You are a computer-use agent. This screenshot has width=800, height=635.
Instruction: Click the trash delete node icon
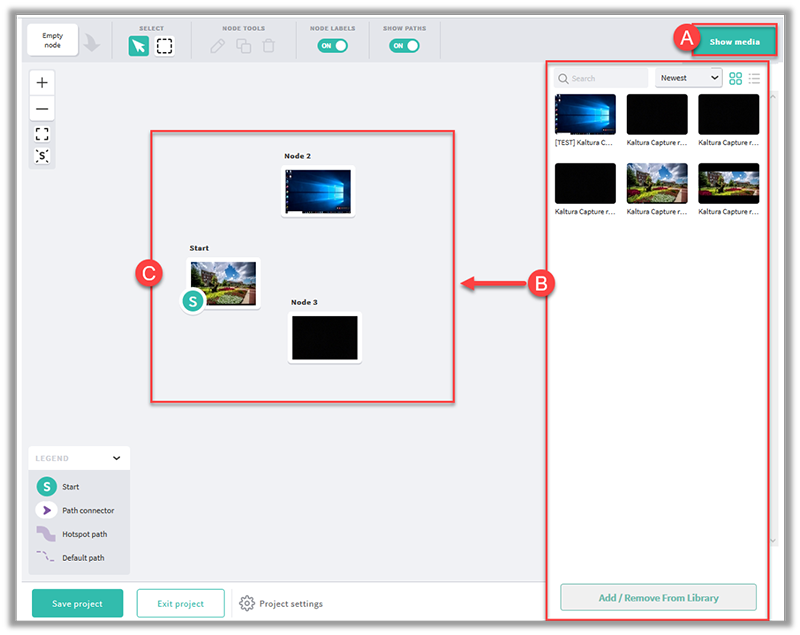click(268, 46)
